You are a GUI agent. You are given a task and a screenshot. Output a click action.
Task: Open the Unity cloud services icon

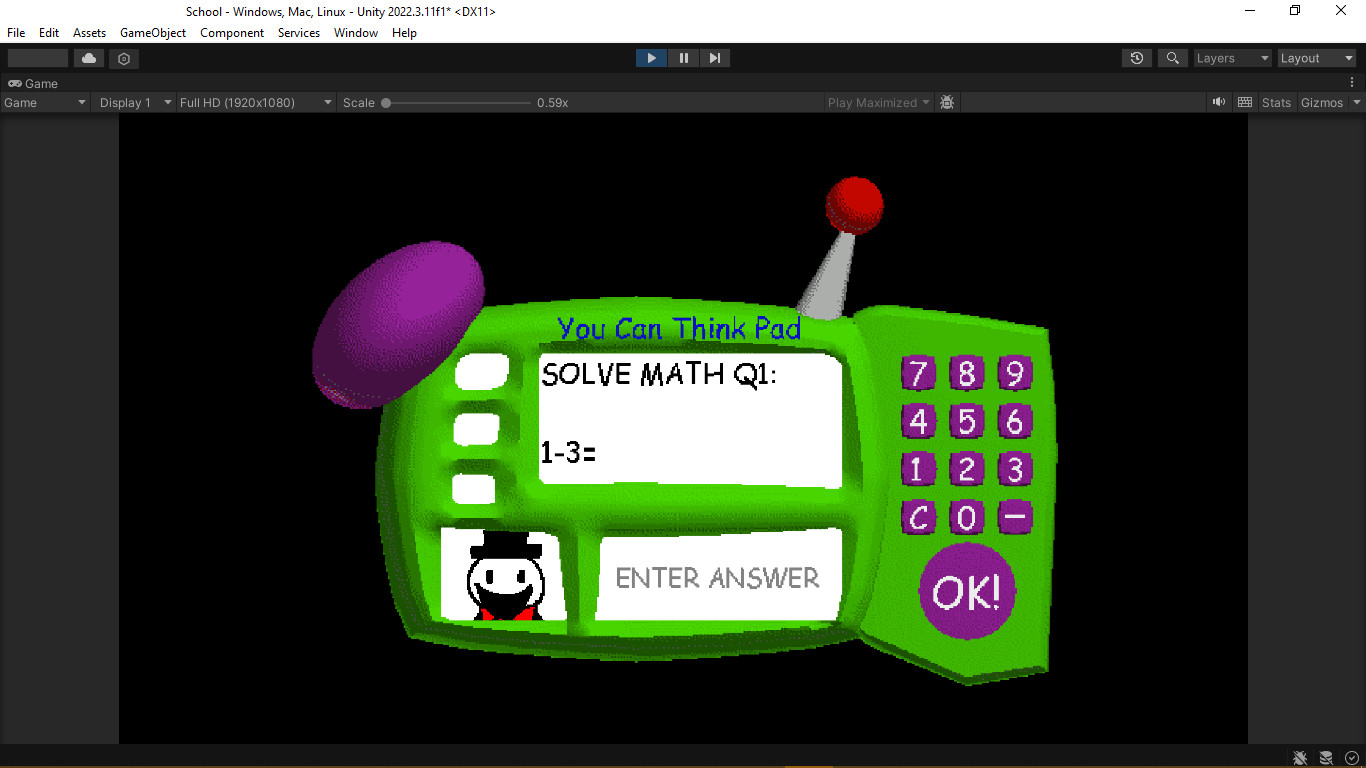tap(89, 58)
